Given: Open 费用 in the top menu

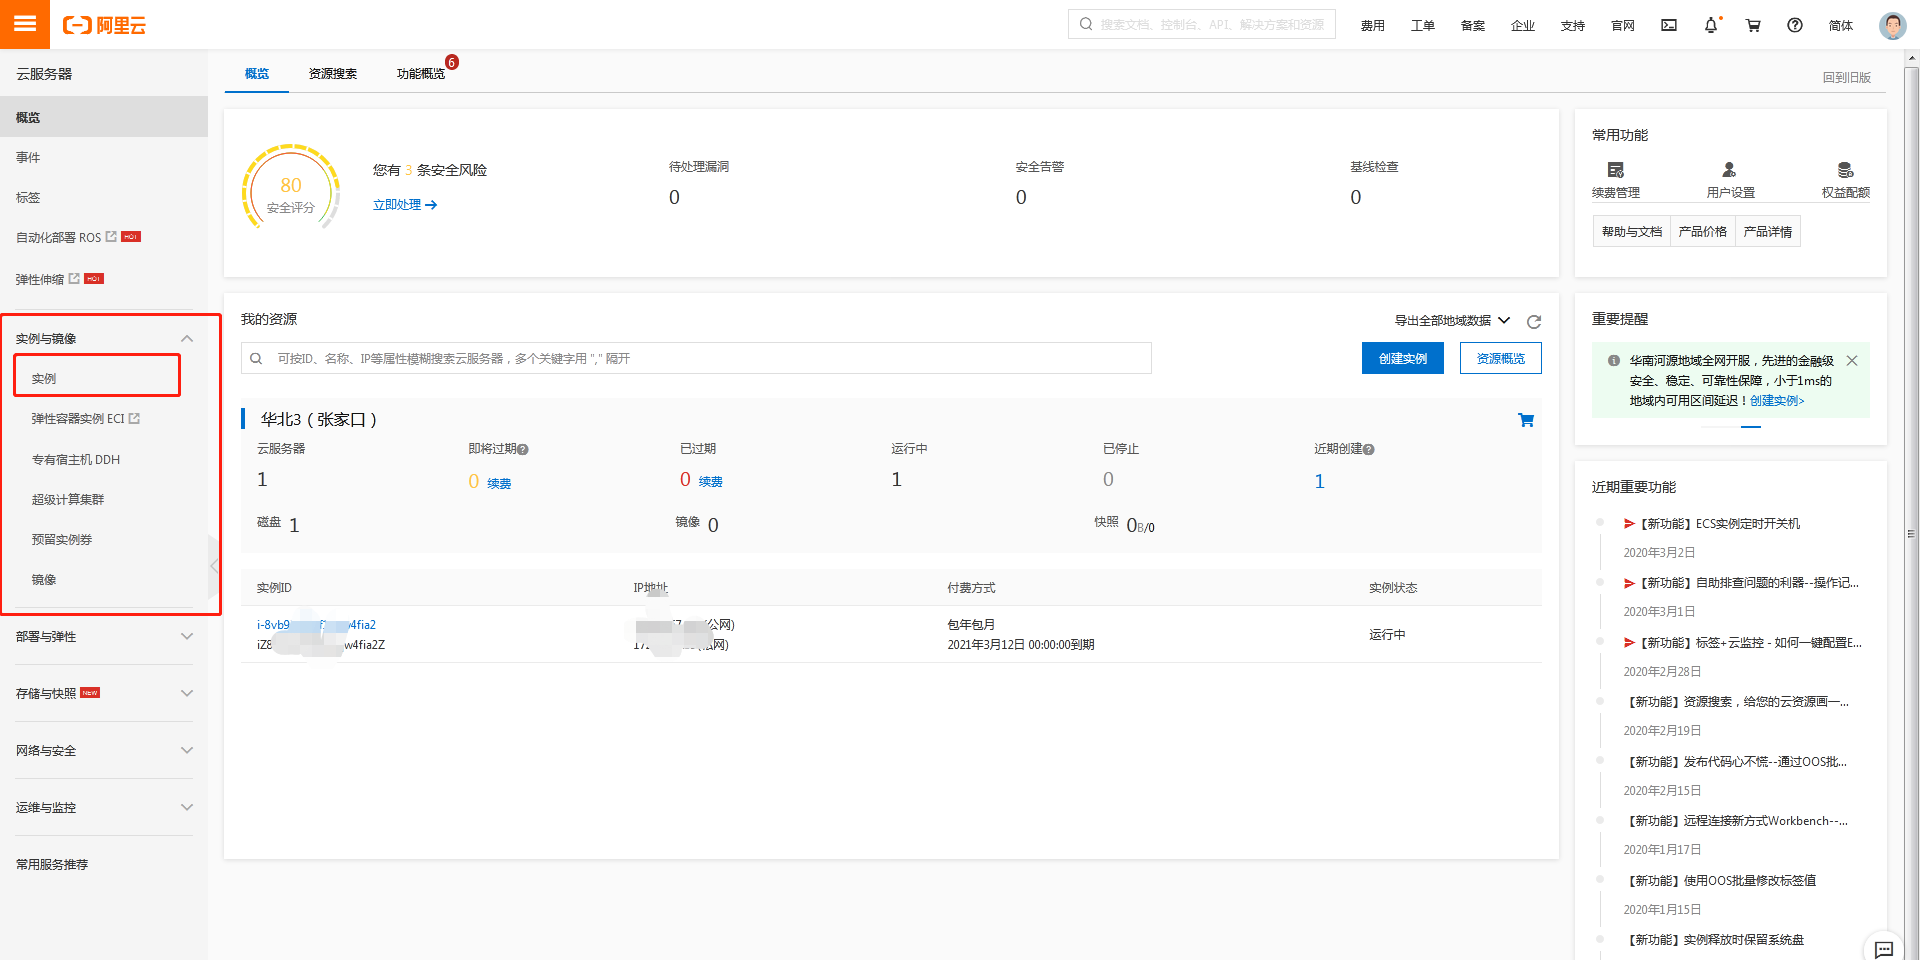Looking at the screenshot, I should [1373, 26].
